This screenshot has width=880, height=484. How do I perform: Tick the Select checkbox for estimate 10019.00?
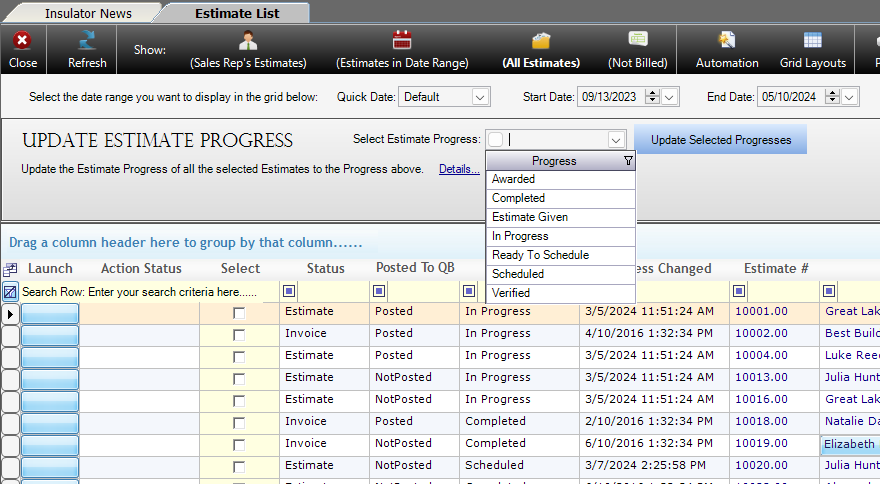(239, 445)
